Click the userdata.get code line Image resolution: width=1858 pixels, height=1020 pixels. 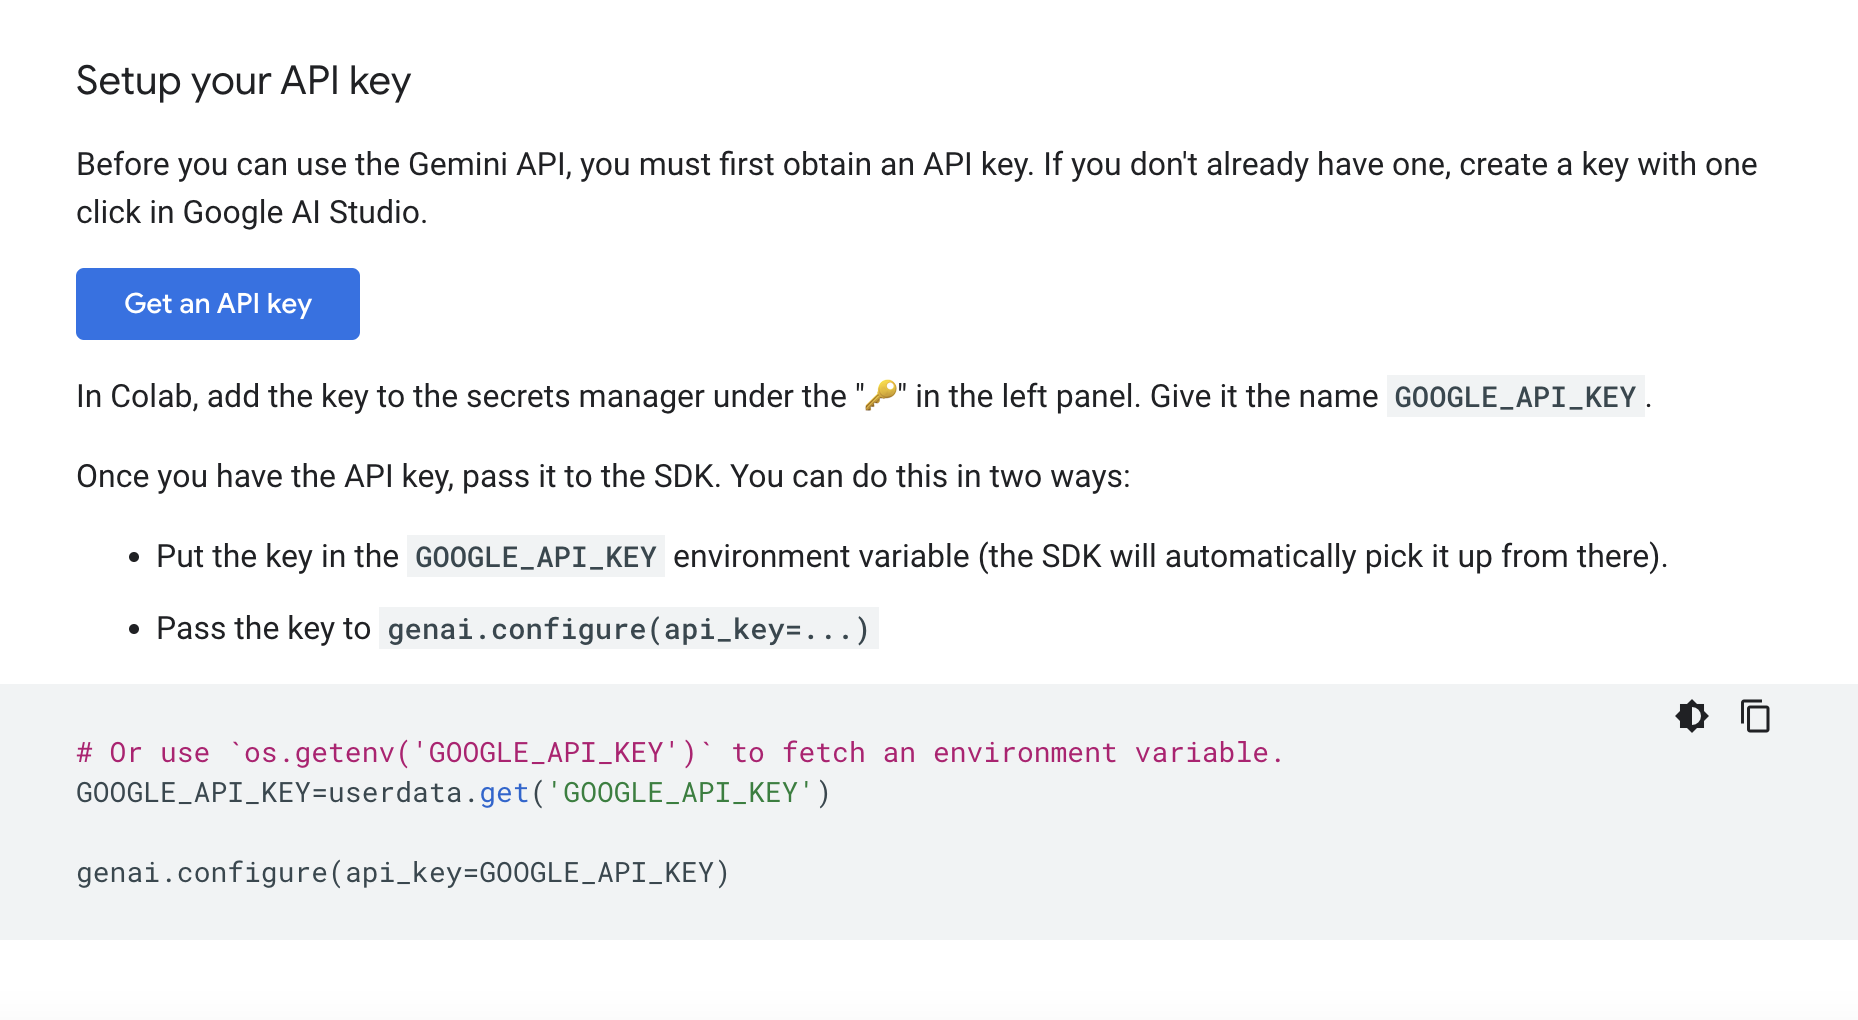[453, 793]
